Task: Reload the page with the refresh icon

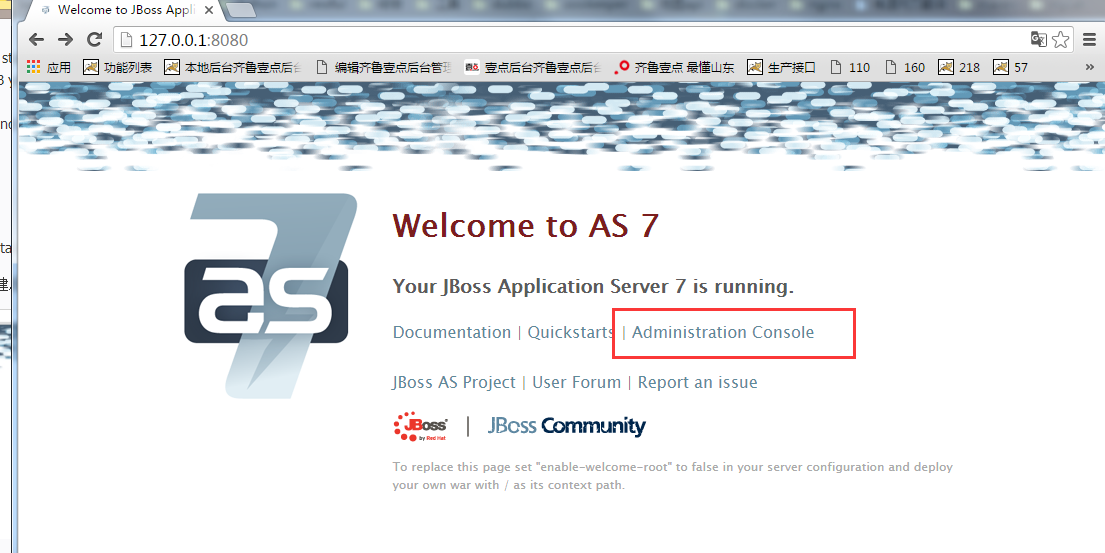Action: [94, 39]
